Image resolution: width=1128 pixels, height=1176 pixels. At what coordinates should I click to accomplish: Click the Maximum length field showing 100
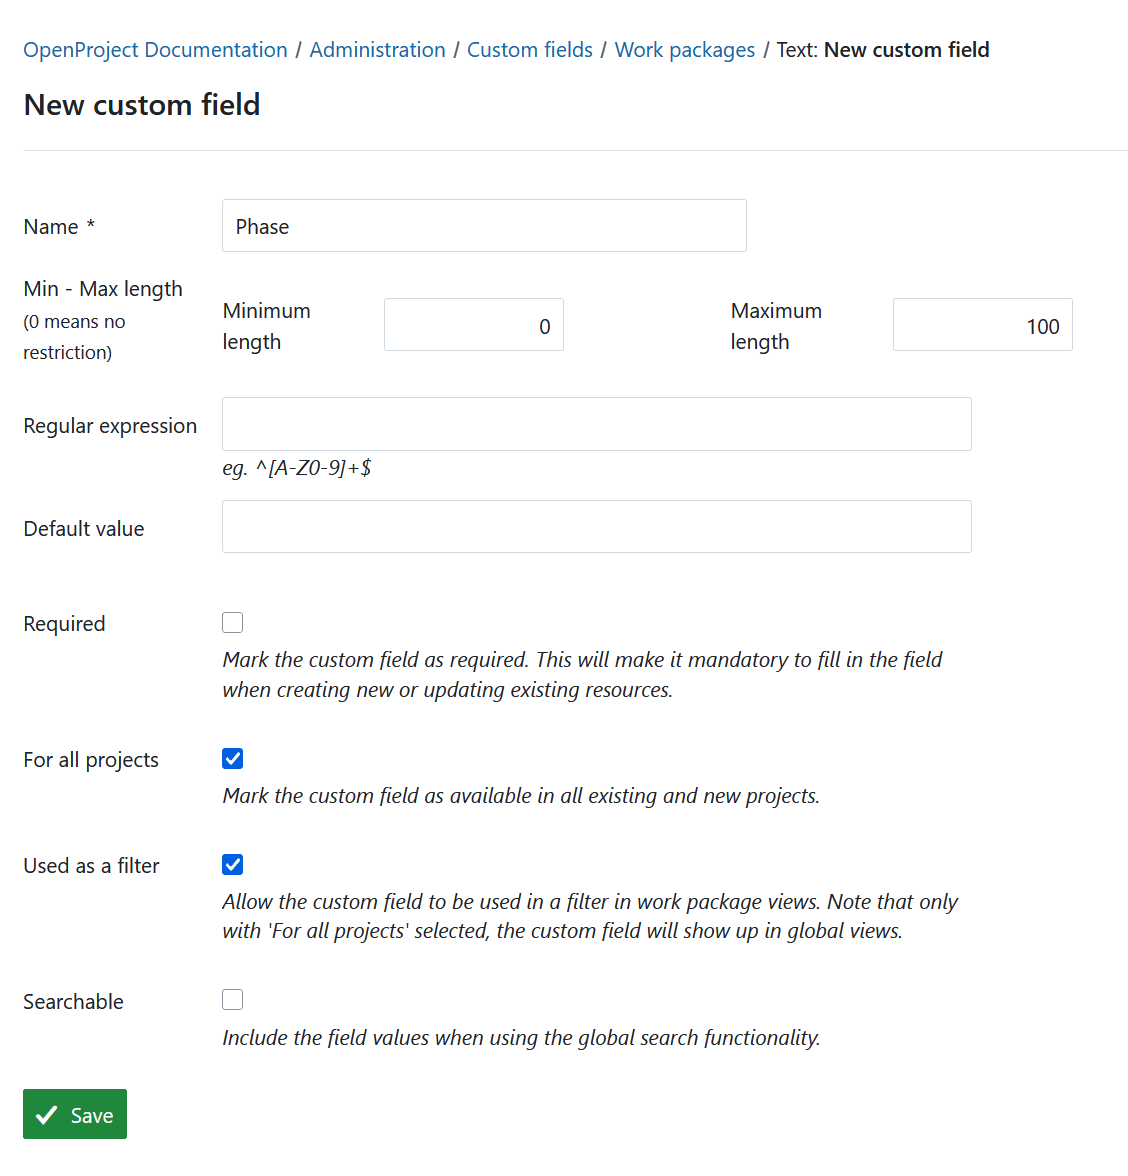[x=982, y=324]
